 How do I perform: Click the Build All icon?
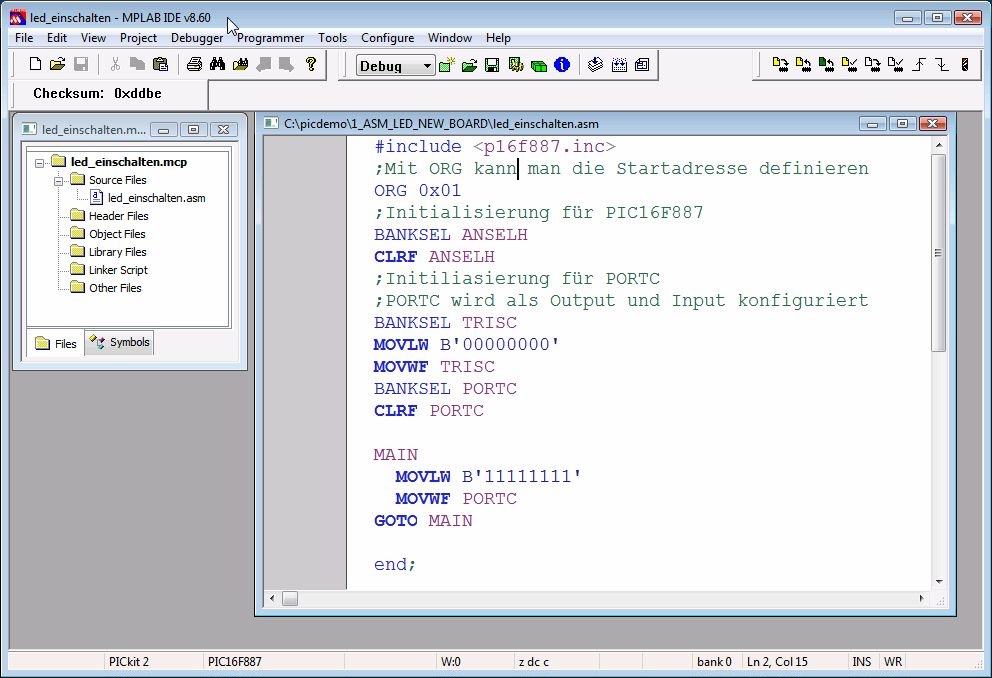tap(619, 65)
